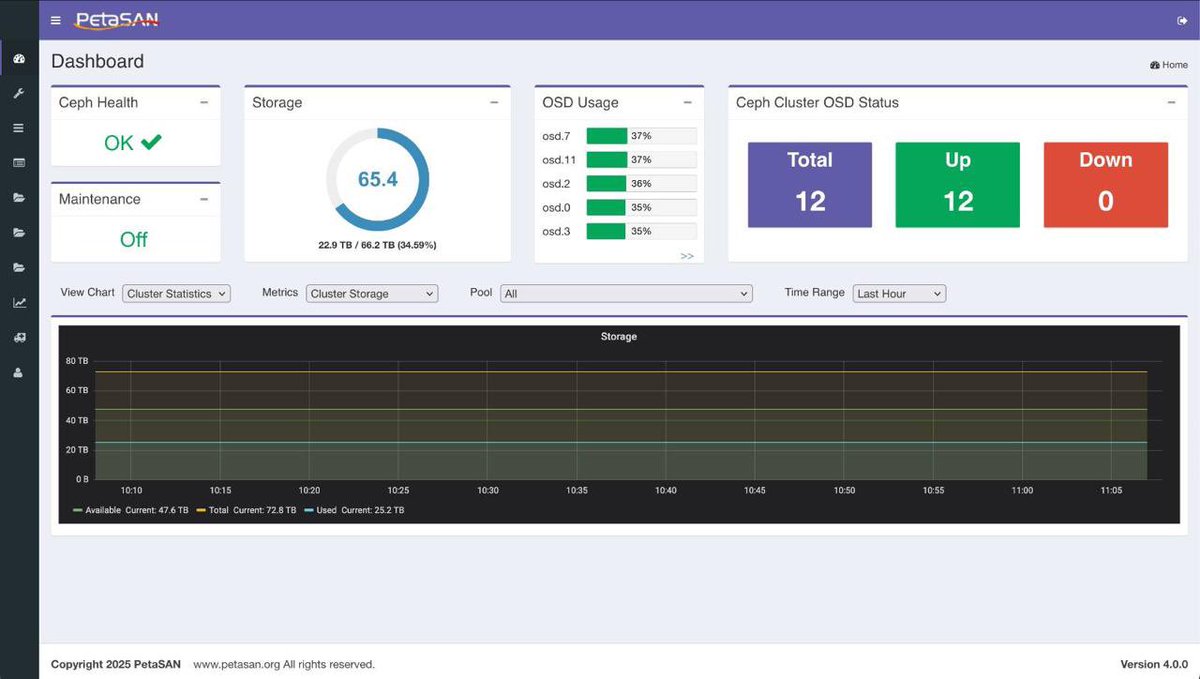This screenshot has height=679, width=1200.
Task: Click the logout icon in top bar
Action: [1183, 20]
